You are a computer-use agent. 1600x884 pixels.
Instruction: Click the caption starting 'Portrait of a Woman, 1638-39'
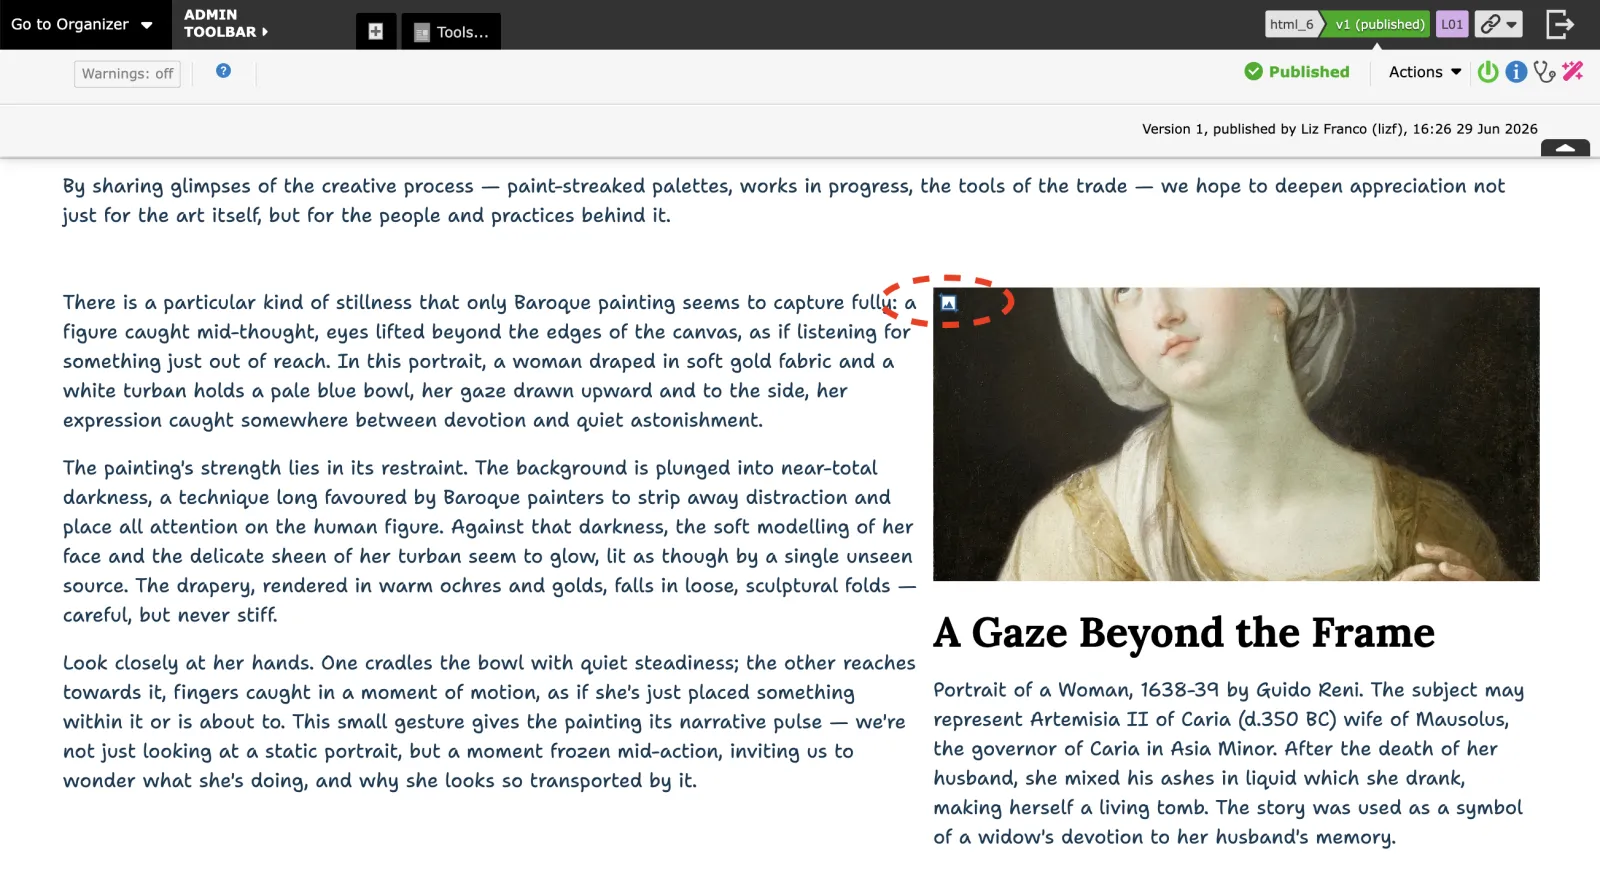pyautogui.click(x=1229, y=763)
